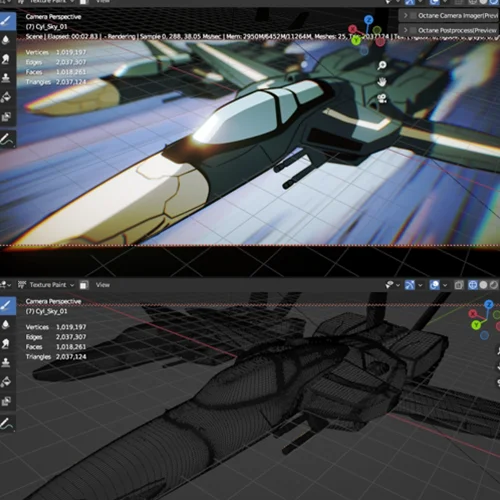Select the Annotate tool in lower viewport
This screenshot has height=500, width=500.
click(x=6, y=423)
